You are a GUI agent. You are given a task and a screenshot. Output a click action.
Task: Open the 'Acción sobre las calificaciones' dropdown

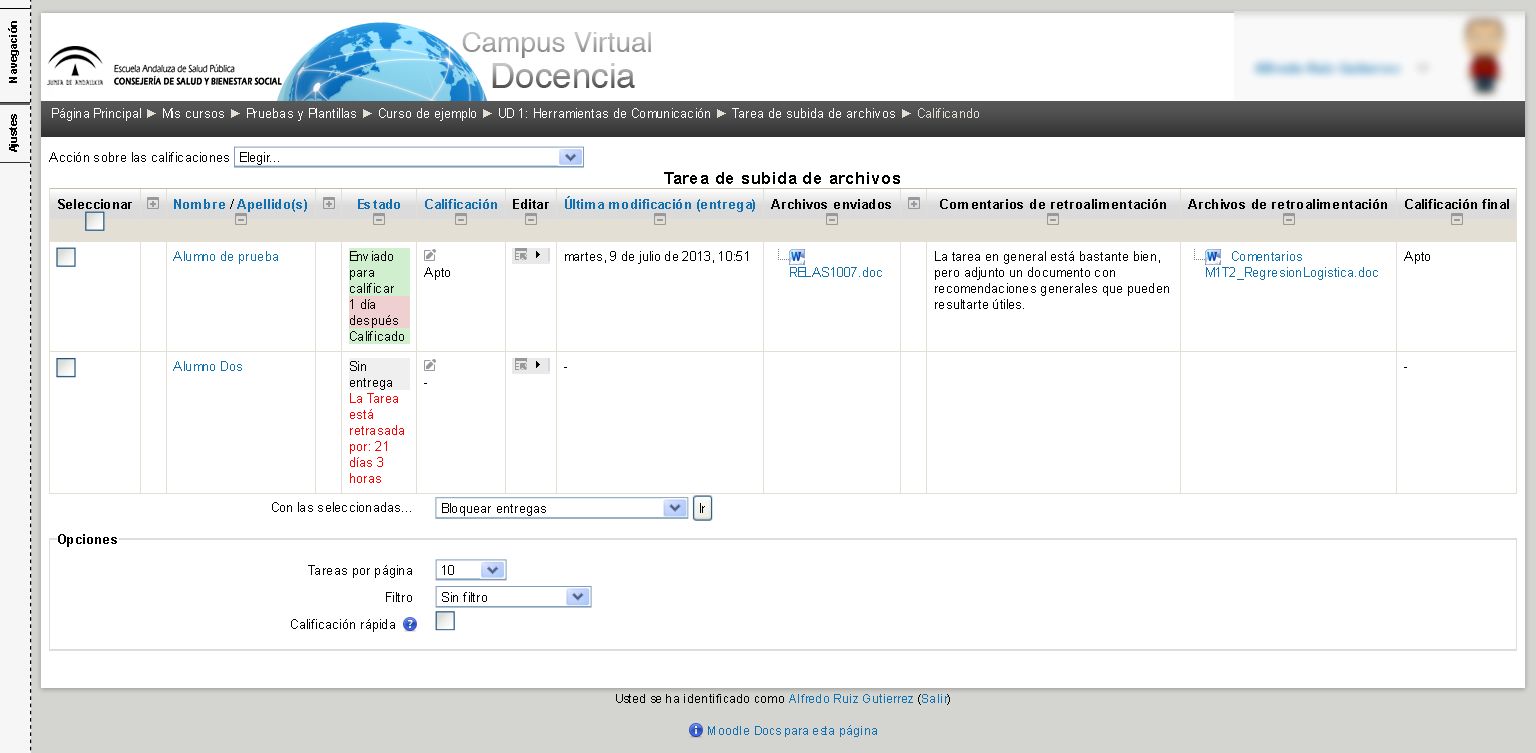pyautogui.click(x=408, y=158)
